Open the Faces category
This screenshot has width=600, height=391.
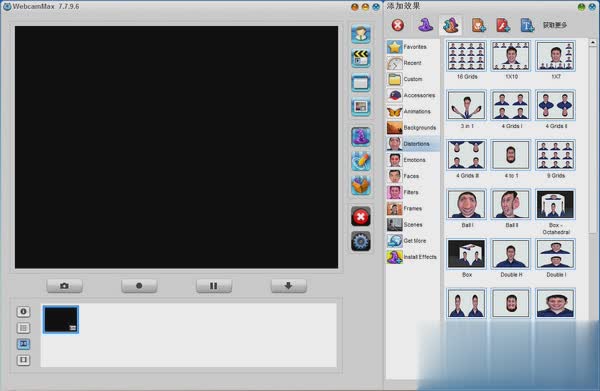coord(413,176)
